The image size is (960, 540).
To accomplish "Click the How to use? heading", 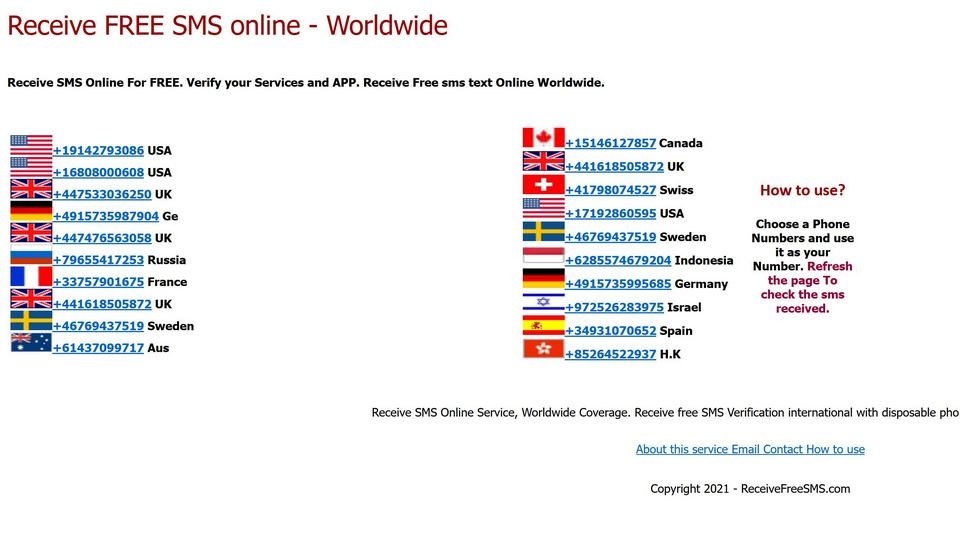I will coord(802,190).
